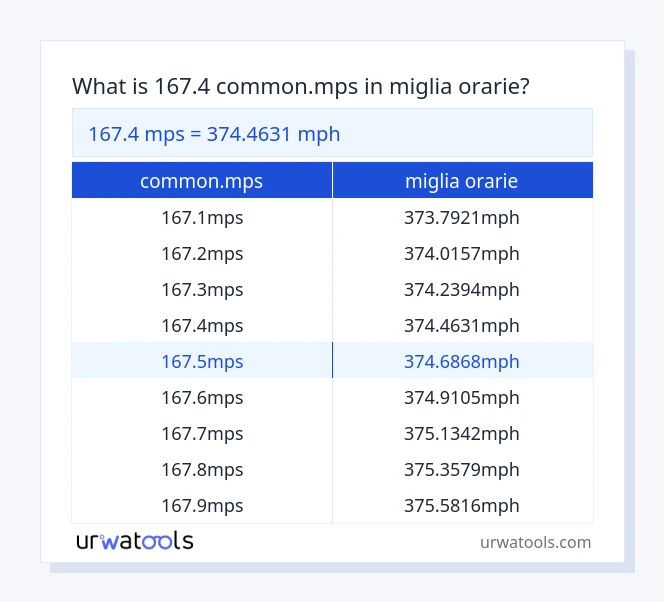Screen dimensions: 664x602
Task: Click the 167.2mps row cell
Action: pos(202,254)
